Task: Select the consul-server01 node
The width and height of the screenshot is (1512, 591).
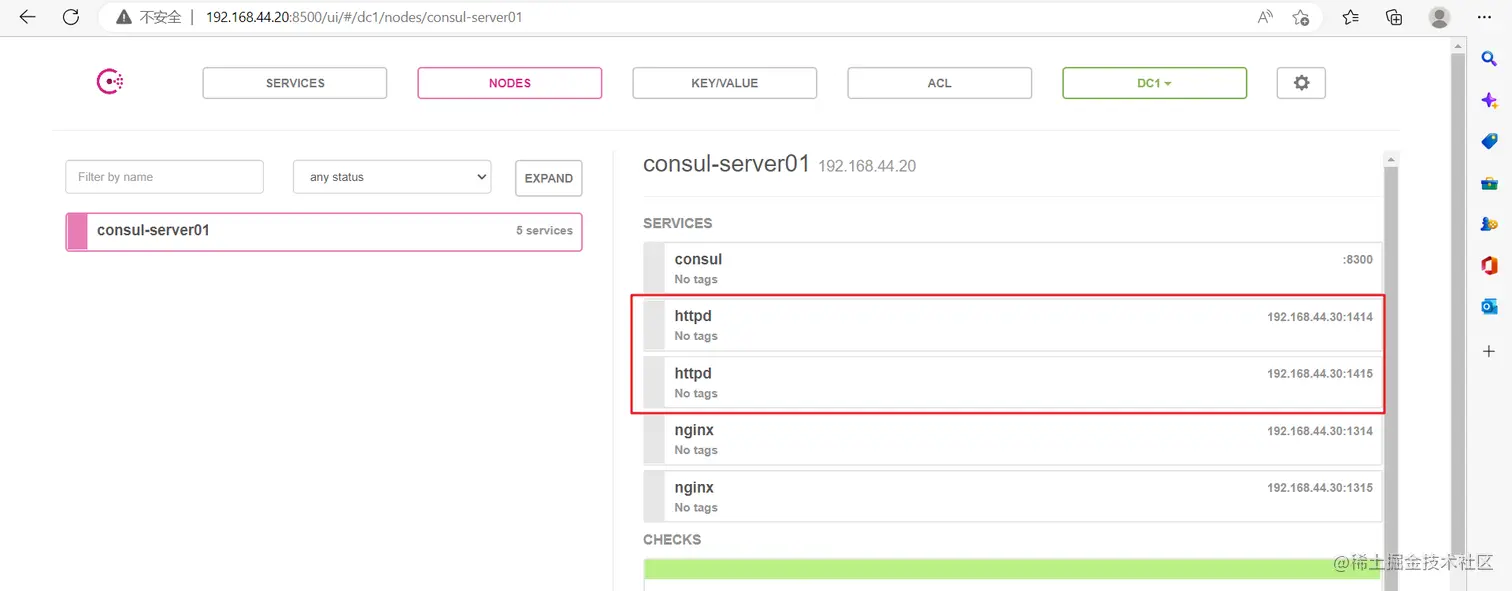Action: click(x=324, y=231)
